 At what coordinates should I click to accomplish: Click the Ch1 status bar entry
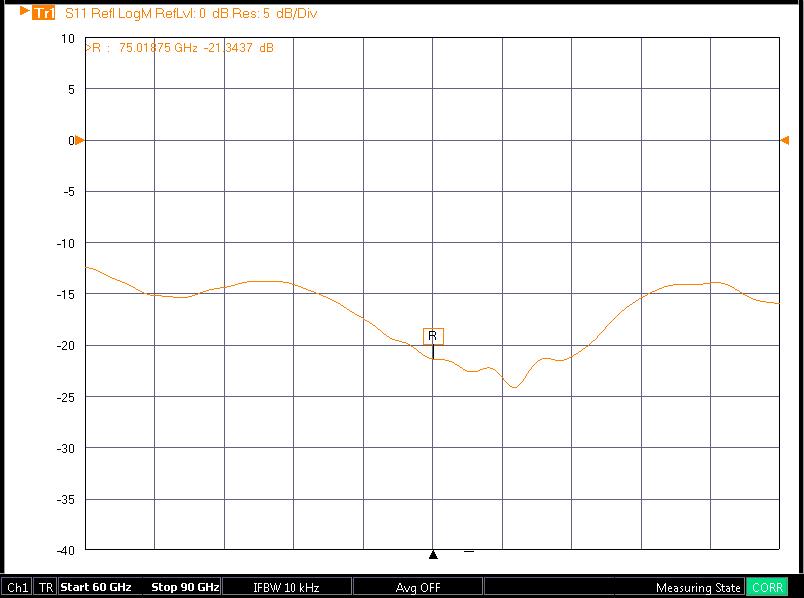click(17, 587)
